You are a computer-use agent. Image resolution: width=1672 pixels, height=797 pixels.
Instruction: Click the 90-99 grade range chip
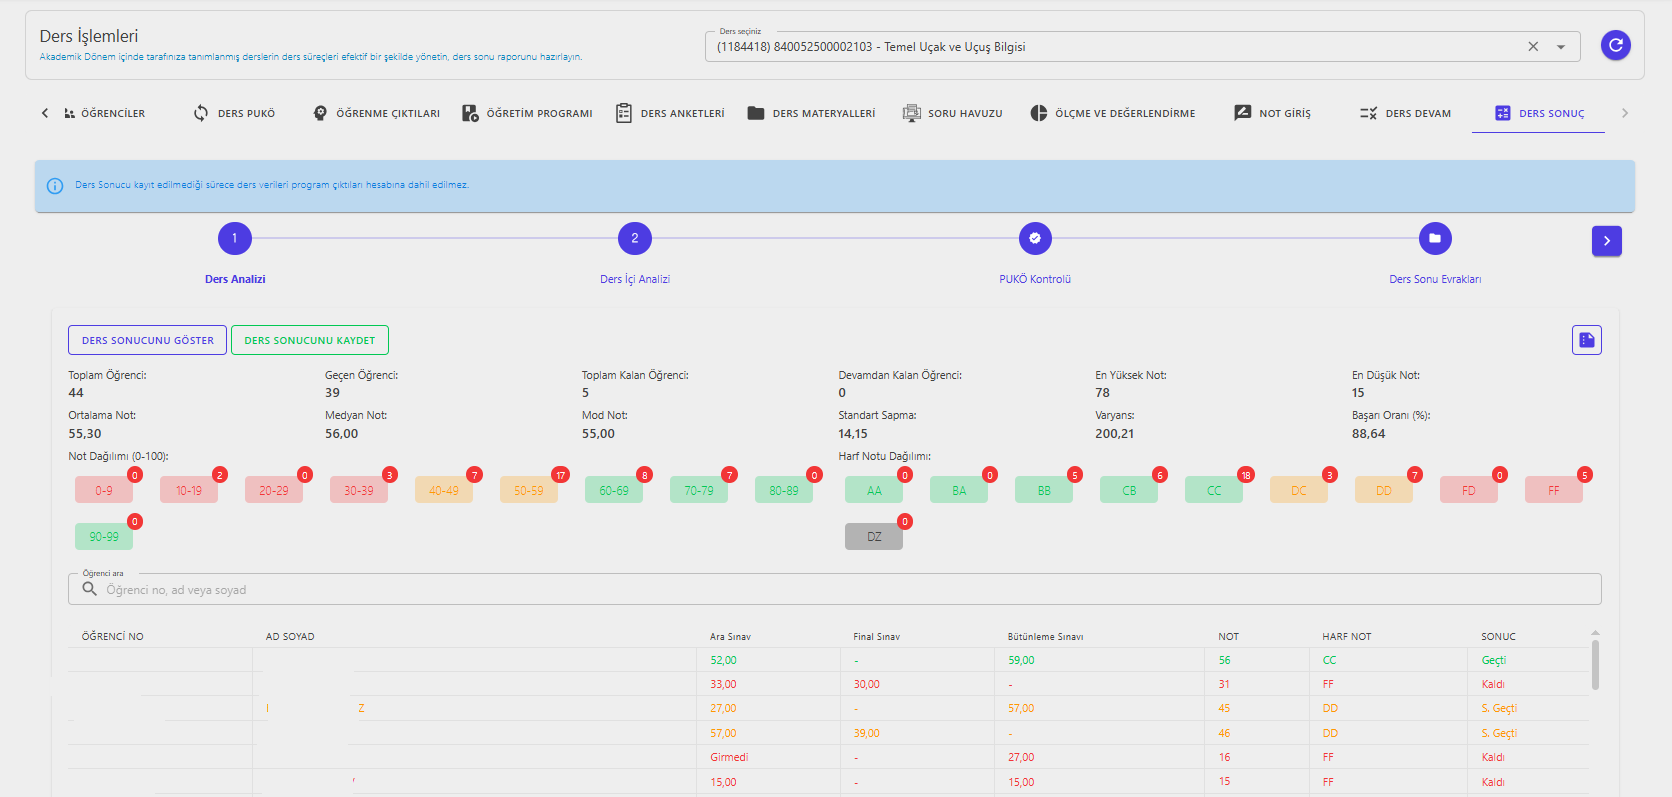(104, 536)
